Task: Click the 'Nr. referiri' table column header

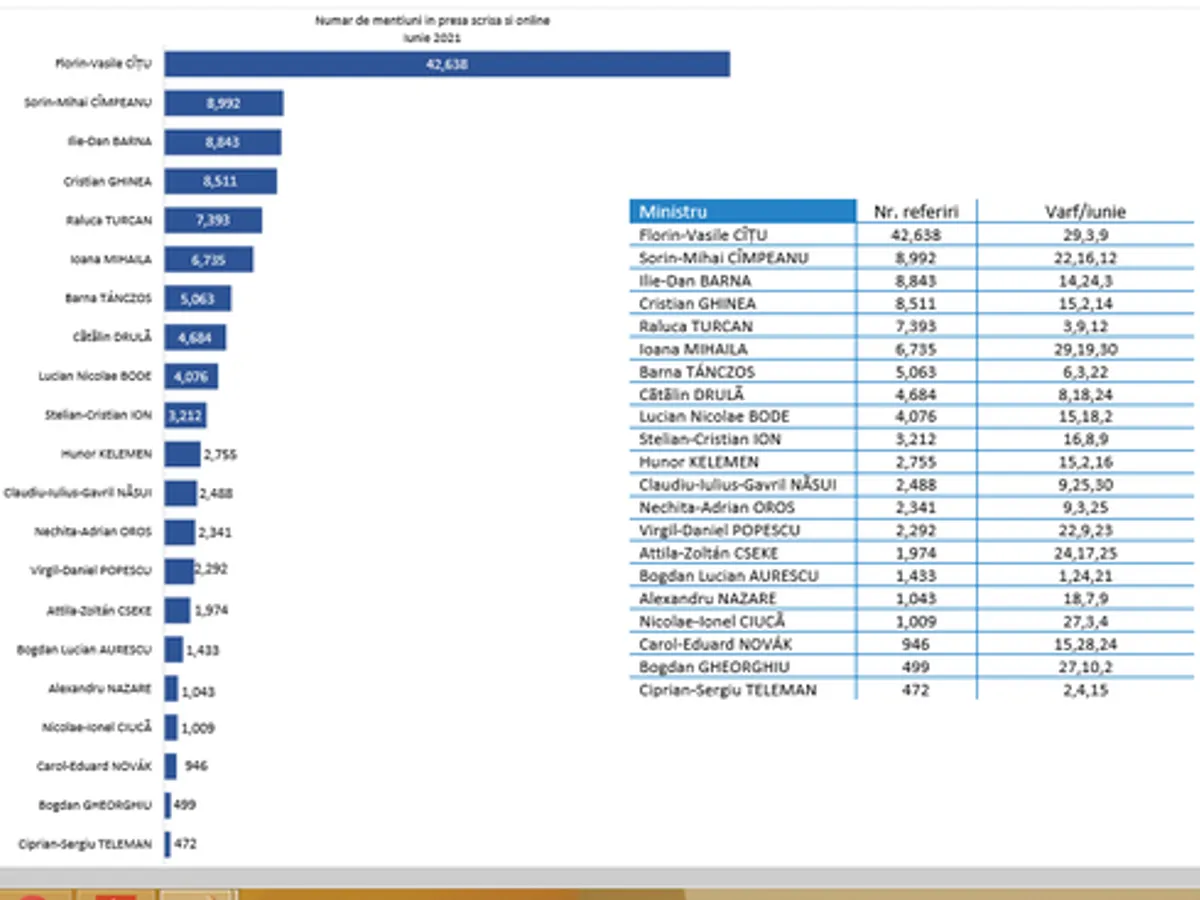Action: (x=916, y=211)
